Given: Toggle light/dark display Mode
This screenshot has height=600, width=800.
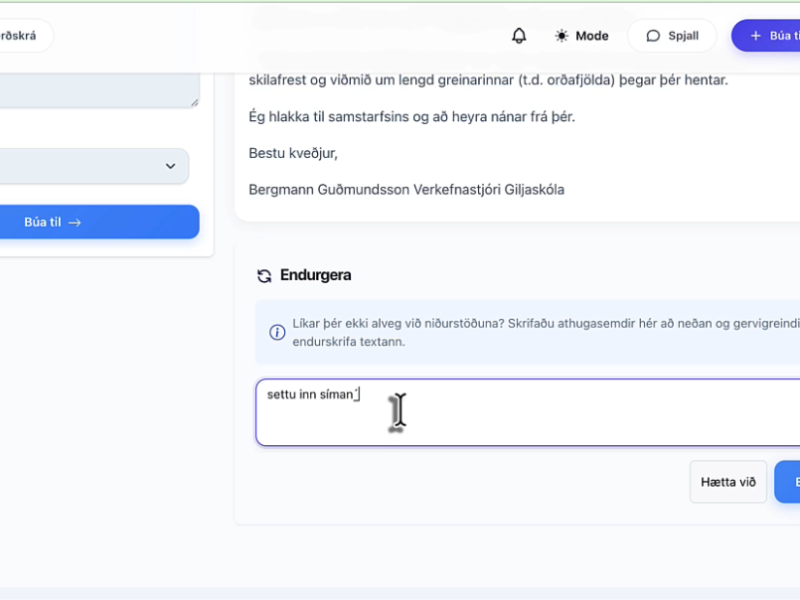Looking at the screenshot, I should coord(582,35).
